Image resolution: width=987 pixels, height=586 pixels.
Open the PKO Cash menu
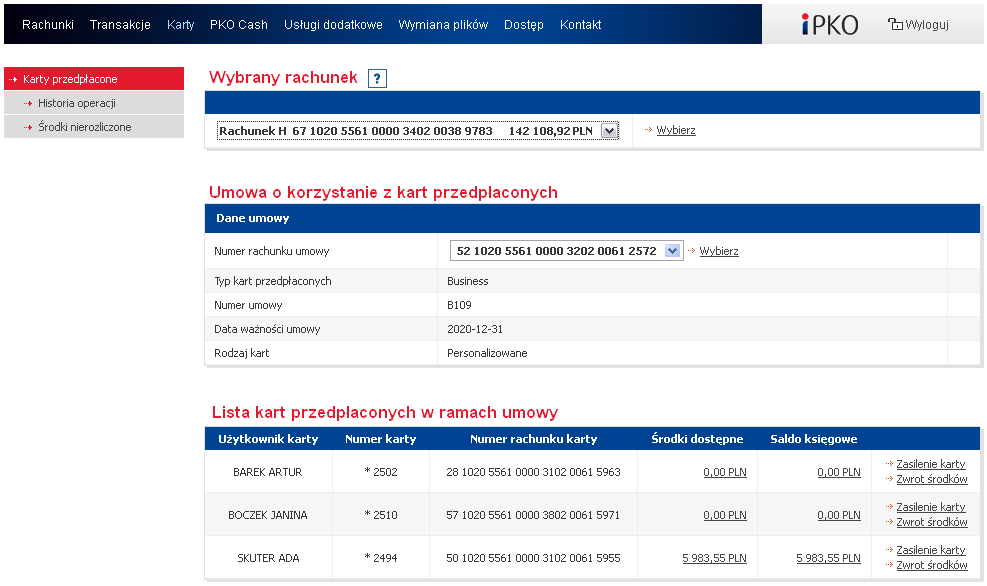(x=239, y=25)
